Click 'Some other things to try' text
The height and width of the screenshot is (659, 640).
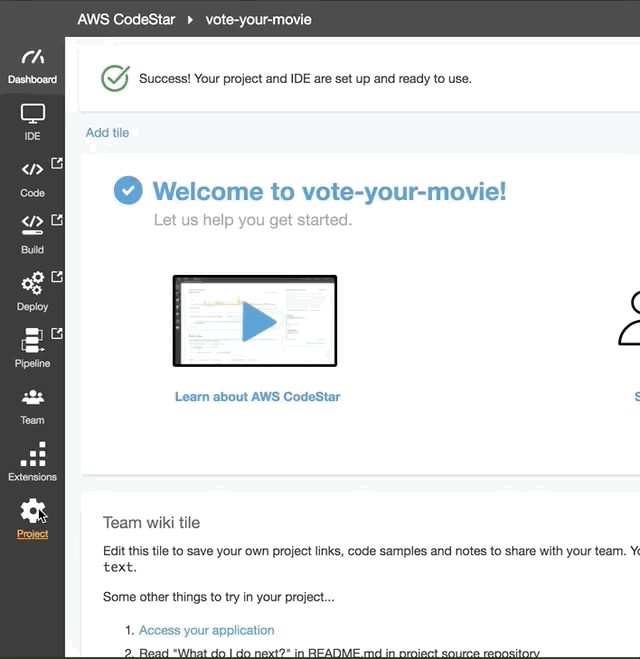point(219,597)
